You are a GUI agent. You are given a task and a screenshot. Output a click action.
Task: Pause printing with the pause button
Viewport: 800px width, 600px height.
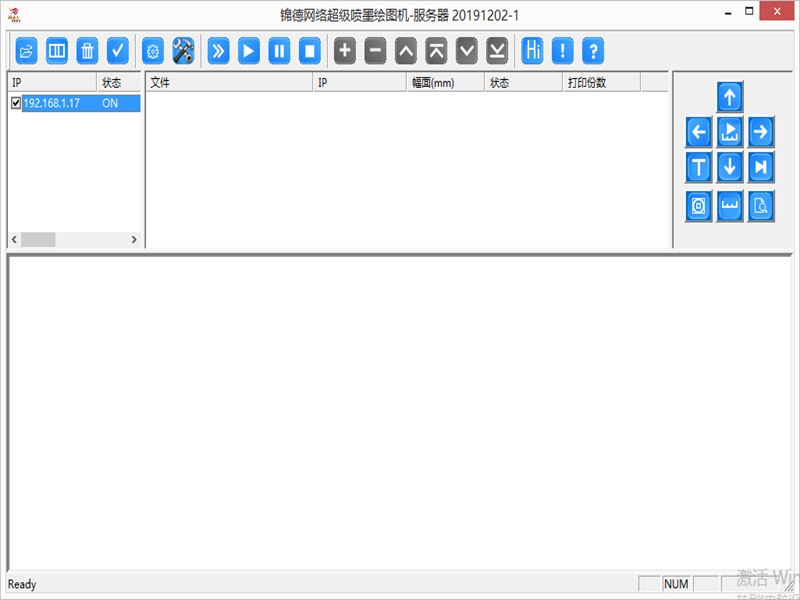[279, 50]
